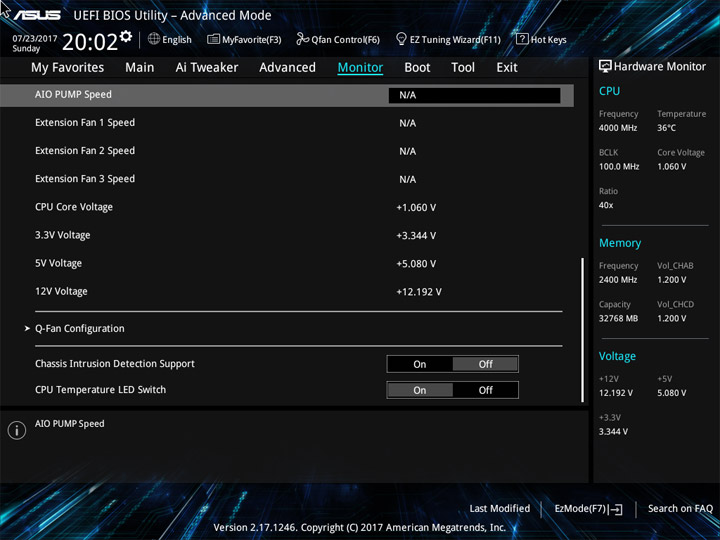Click the Voltage heading in Hardware Monitor
Screen dimensions: 720x540
pyautogui.click(x=617, y=356)
